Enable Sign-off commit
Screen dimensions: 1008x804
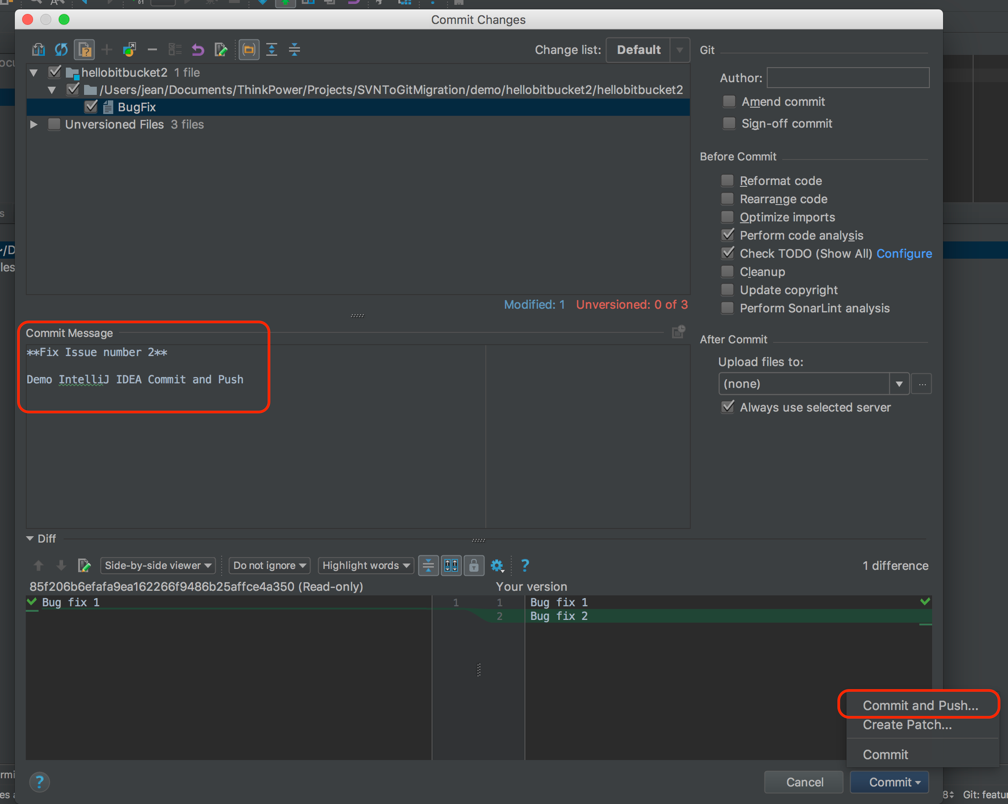[x=729, y=123]
